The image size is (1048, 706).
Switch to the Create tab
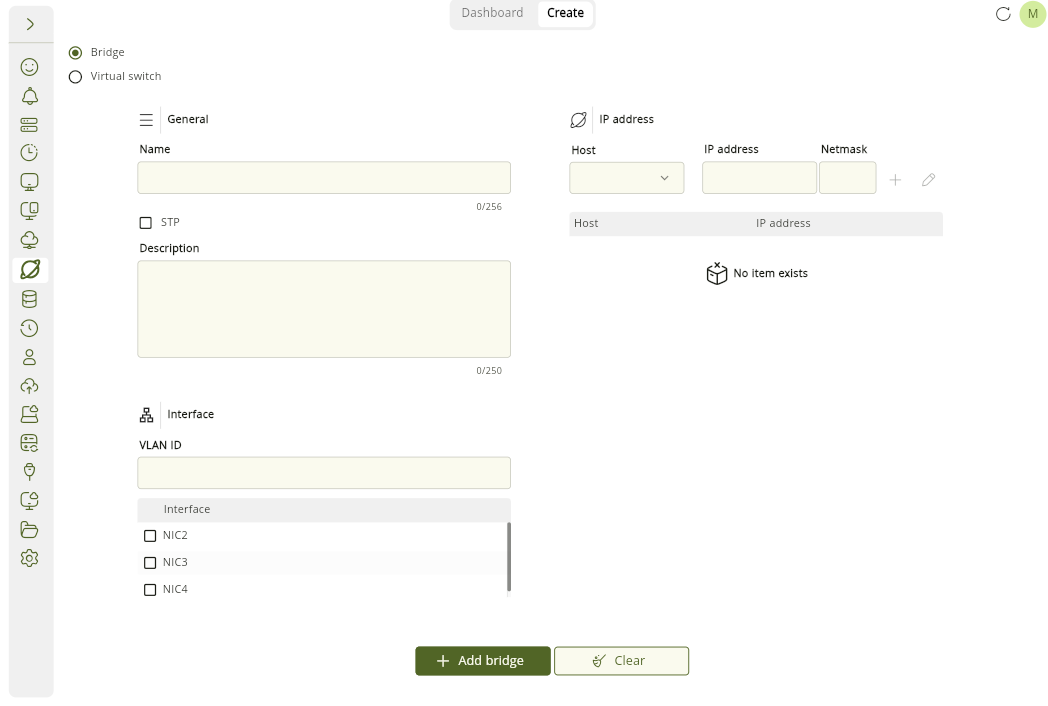(565, 13)
